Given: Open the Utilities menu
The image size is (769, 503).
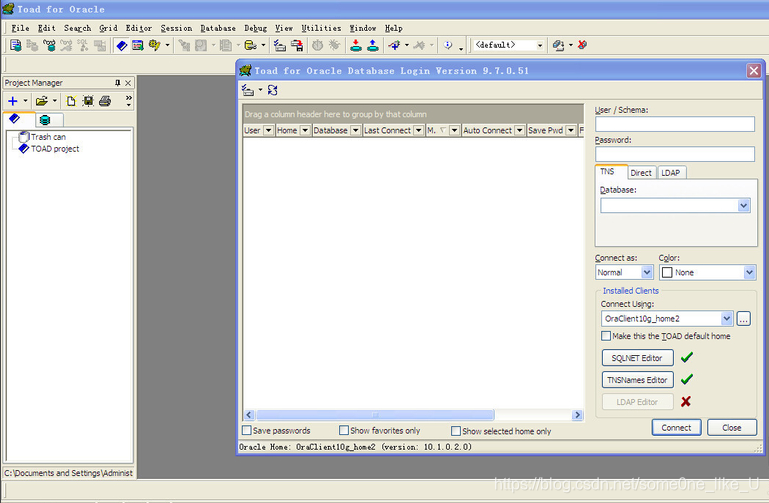Looking at the screenshot, I should click(x=321, y=28).
